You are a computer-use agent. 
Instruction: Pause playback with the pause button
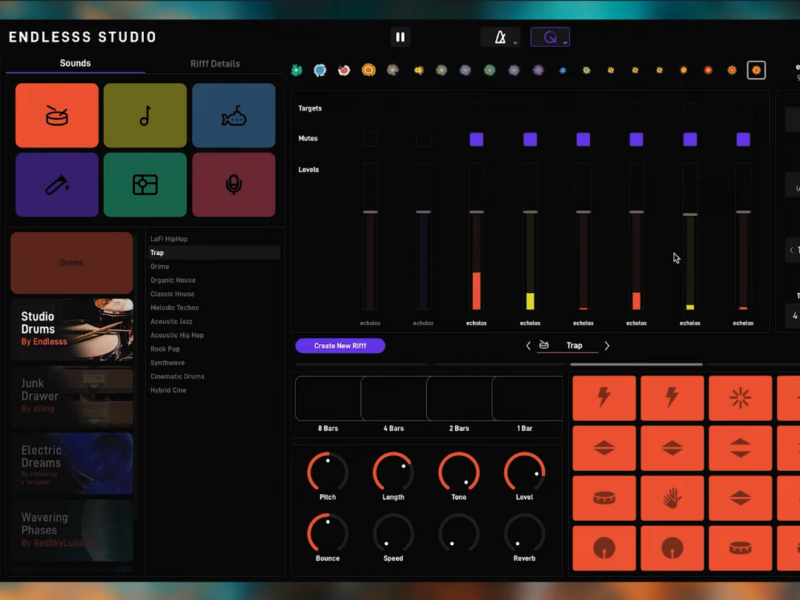[x=400, y=37]
